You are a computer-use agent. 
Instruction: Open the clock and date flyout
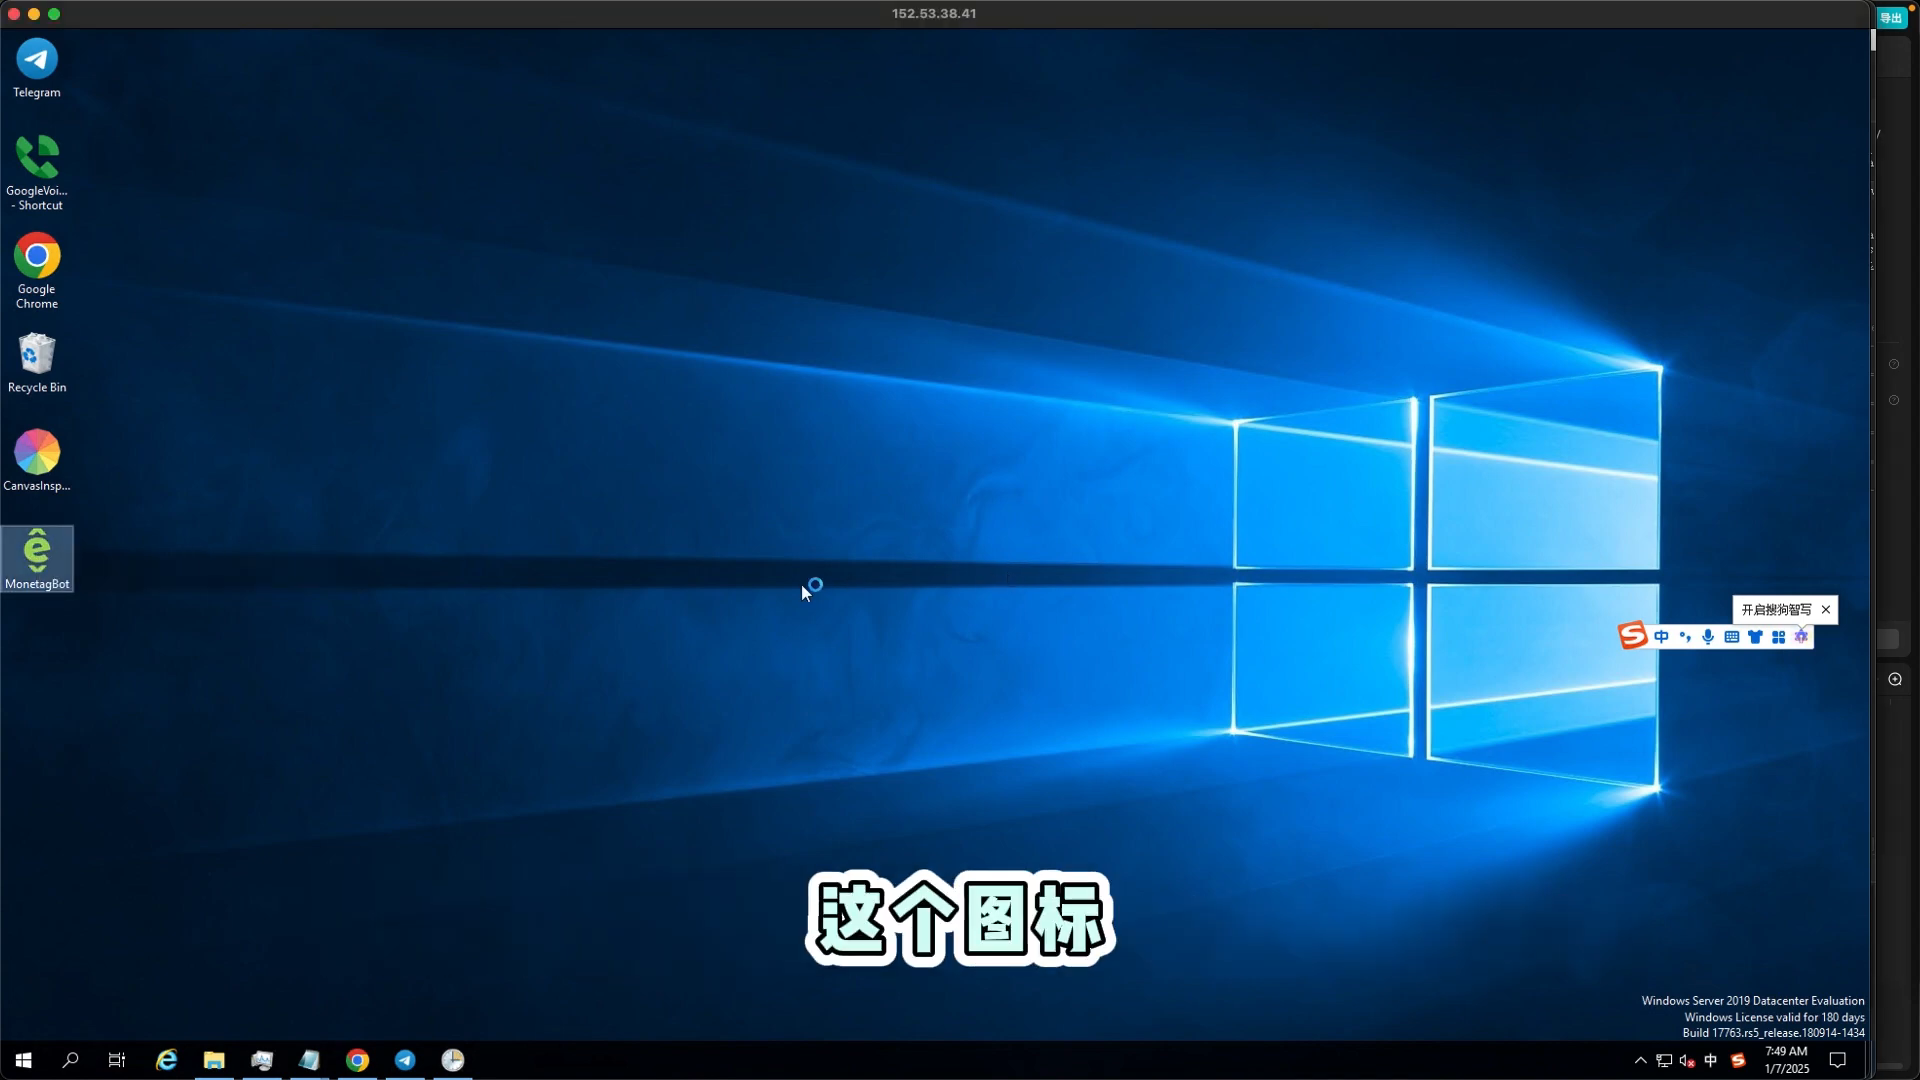coord(1787,1060)
